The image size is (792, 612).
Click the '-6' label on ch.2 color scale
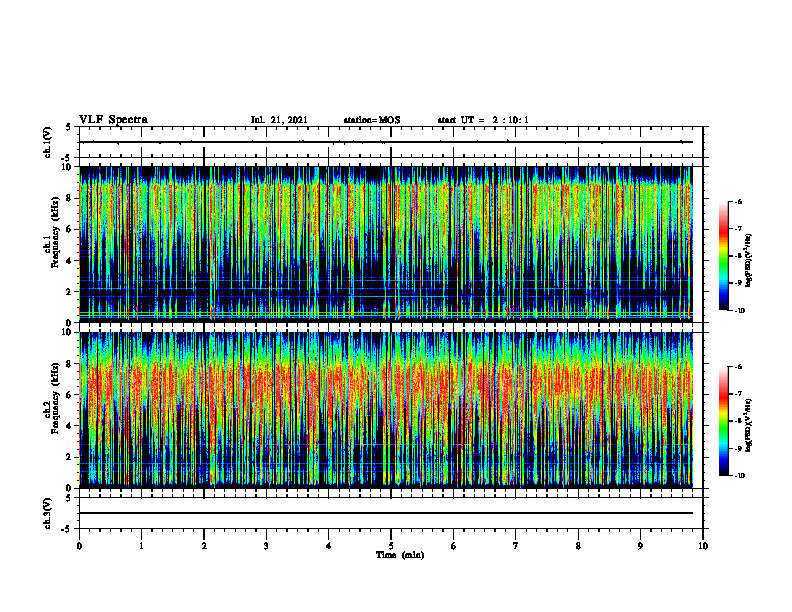[x=738, y=367]
